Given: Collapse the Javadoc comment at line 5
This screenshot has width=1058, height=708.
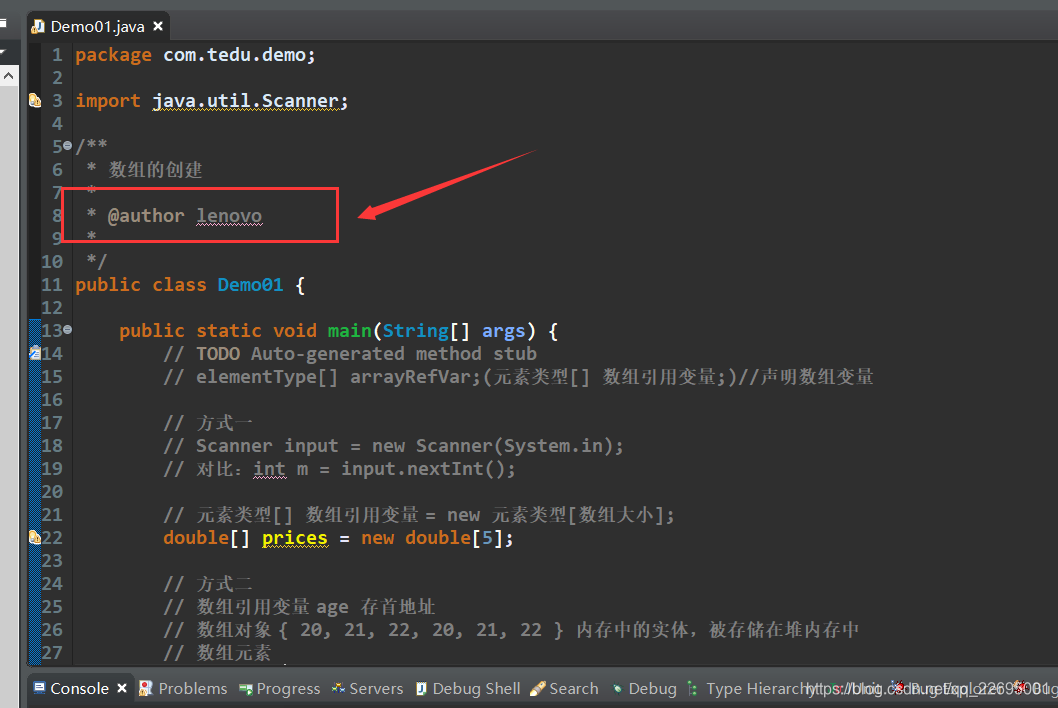Looking at the screenshot, I should [67, 146].
